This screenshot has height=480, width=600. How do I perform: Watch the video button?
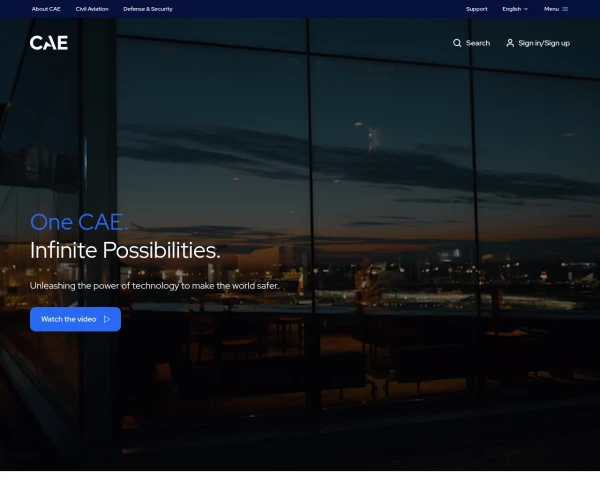pyautogui.click(x=75, y=319)
